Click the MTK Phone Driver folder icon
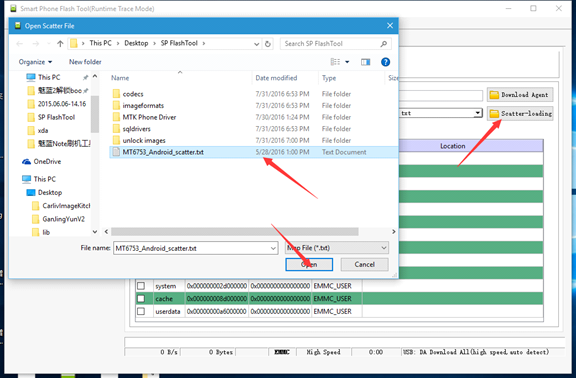Screen dimensions: 576x378 click(x=116, y=117)
